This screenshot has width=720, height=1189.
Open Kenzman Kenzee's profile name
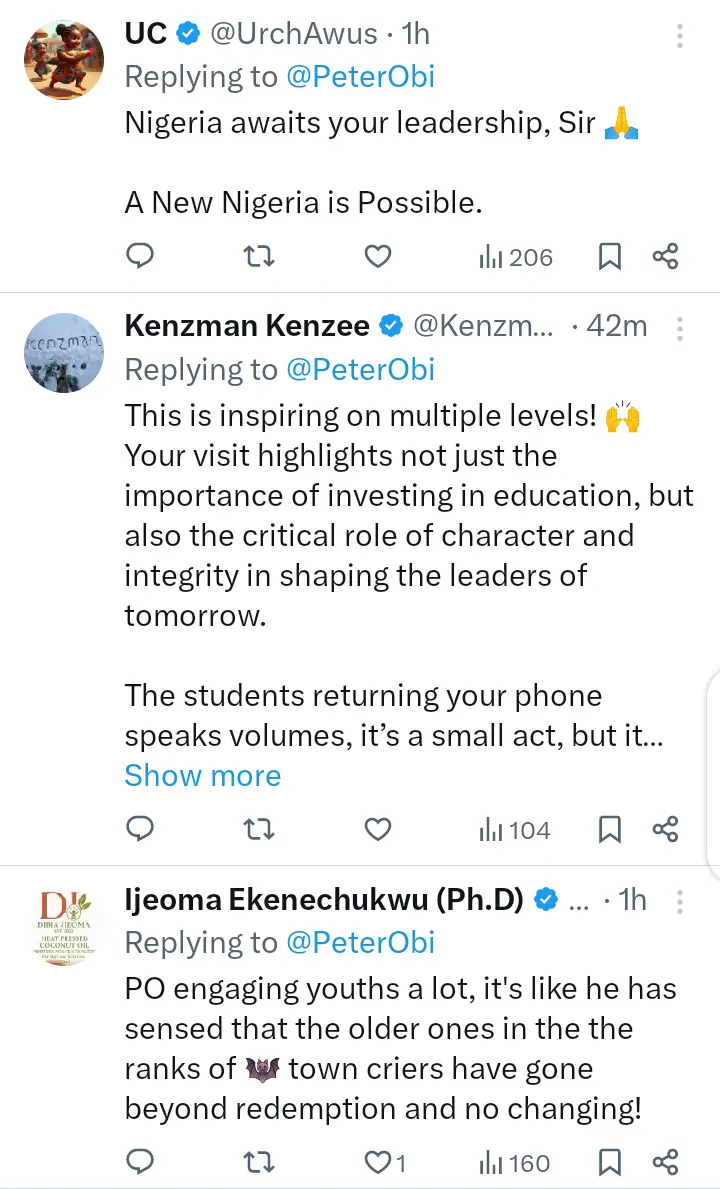[247, 325]
